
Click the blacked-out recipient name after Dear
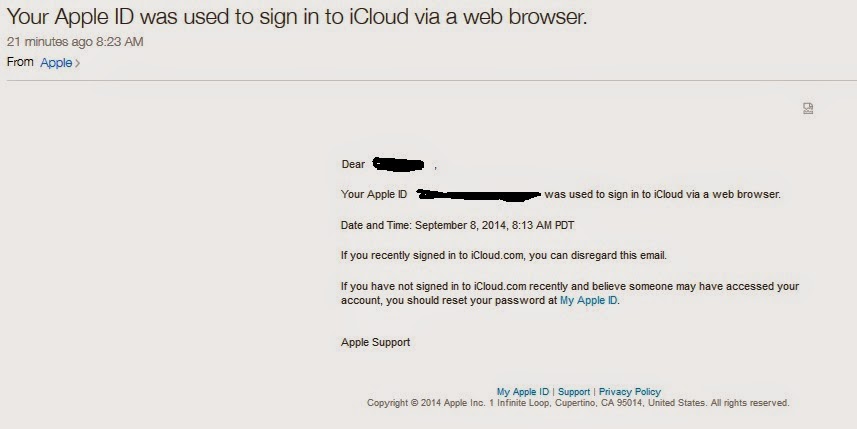(x=398, y=163)
